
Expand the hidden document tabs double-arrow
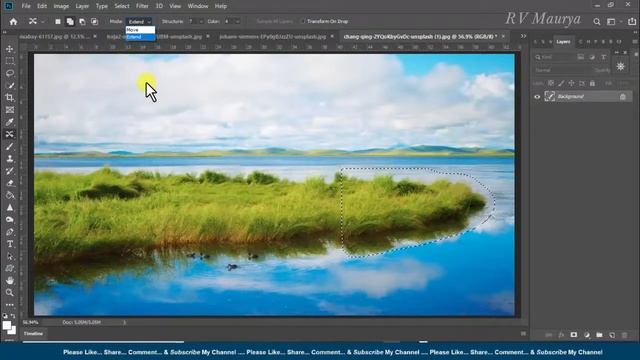[523, 36]
